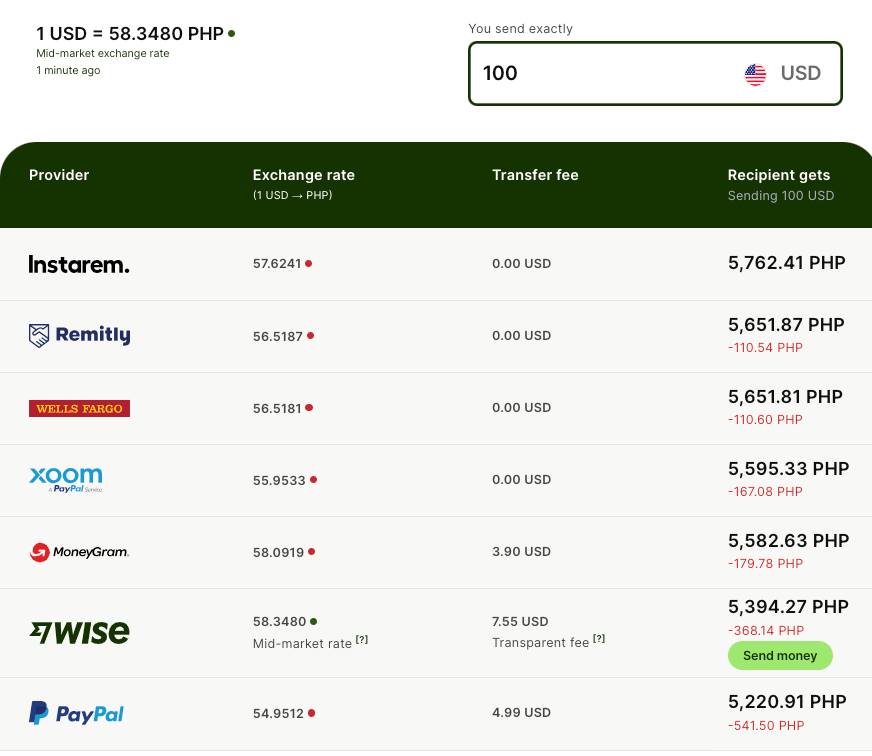Click the green dot beside Wise rate 58.3480
The image size is (872, 756).
pyautogui.click(x=314, y=621)
